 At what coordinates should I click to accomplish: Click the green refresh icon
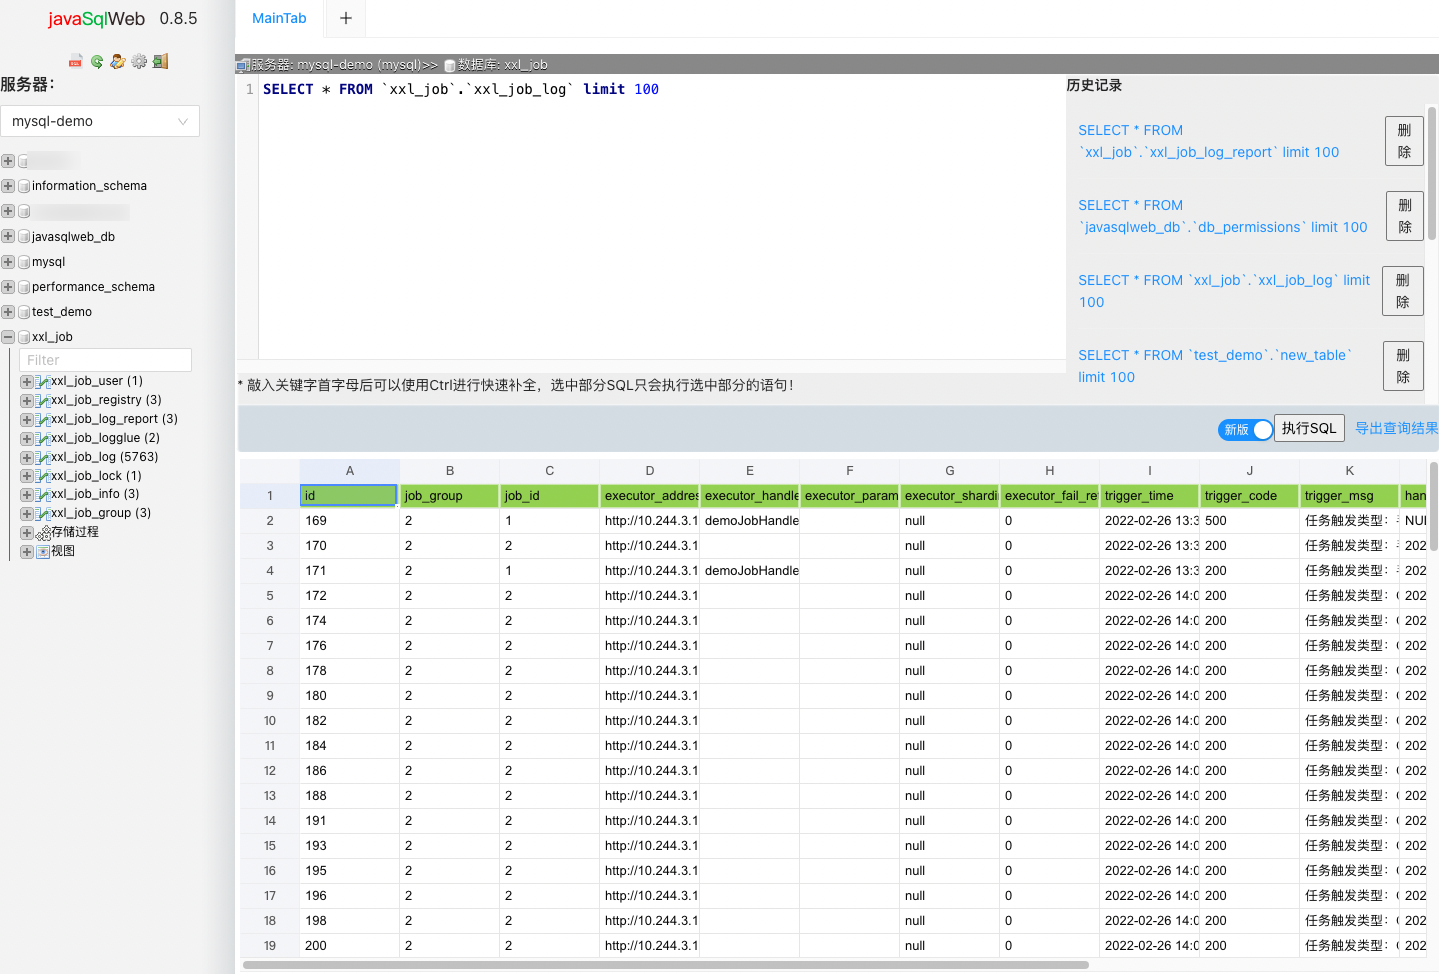(97, 61)
